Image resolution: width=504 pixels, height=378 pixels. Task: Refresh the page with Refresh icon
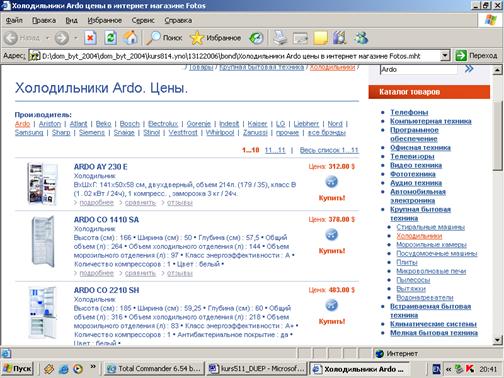[x=110, y=38]
